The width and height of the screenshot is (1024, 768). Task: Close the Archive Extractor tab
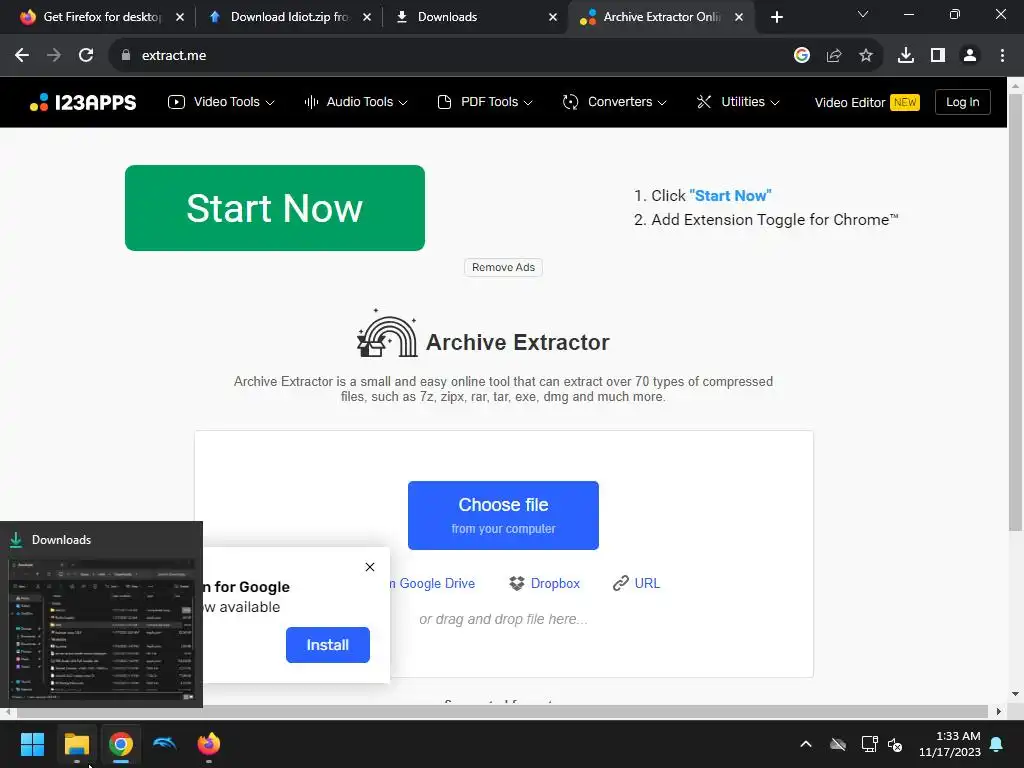coord(739,17)
